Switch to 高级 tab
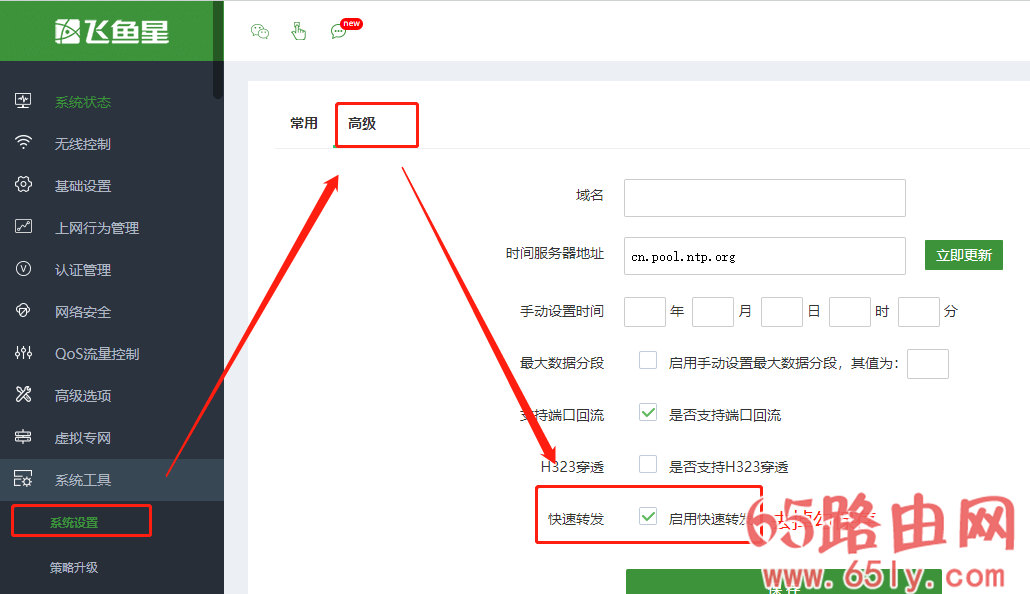 click(362, 124)
